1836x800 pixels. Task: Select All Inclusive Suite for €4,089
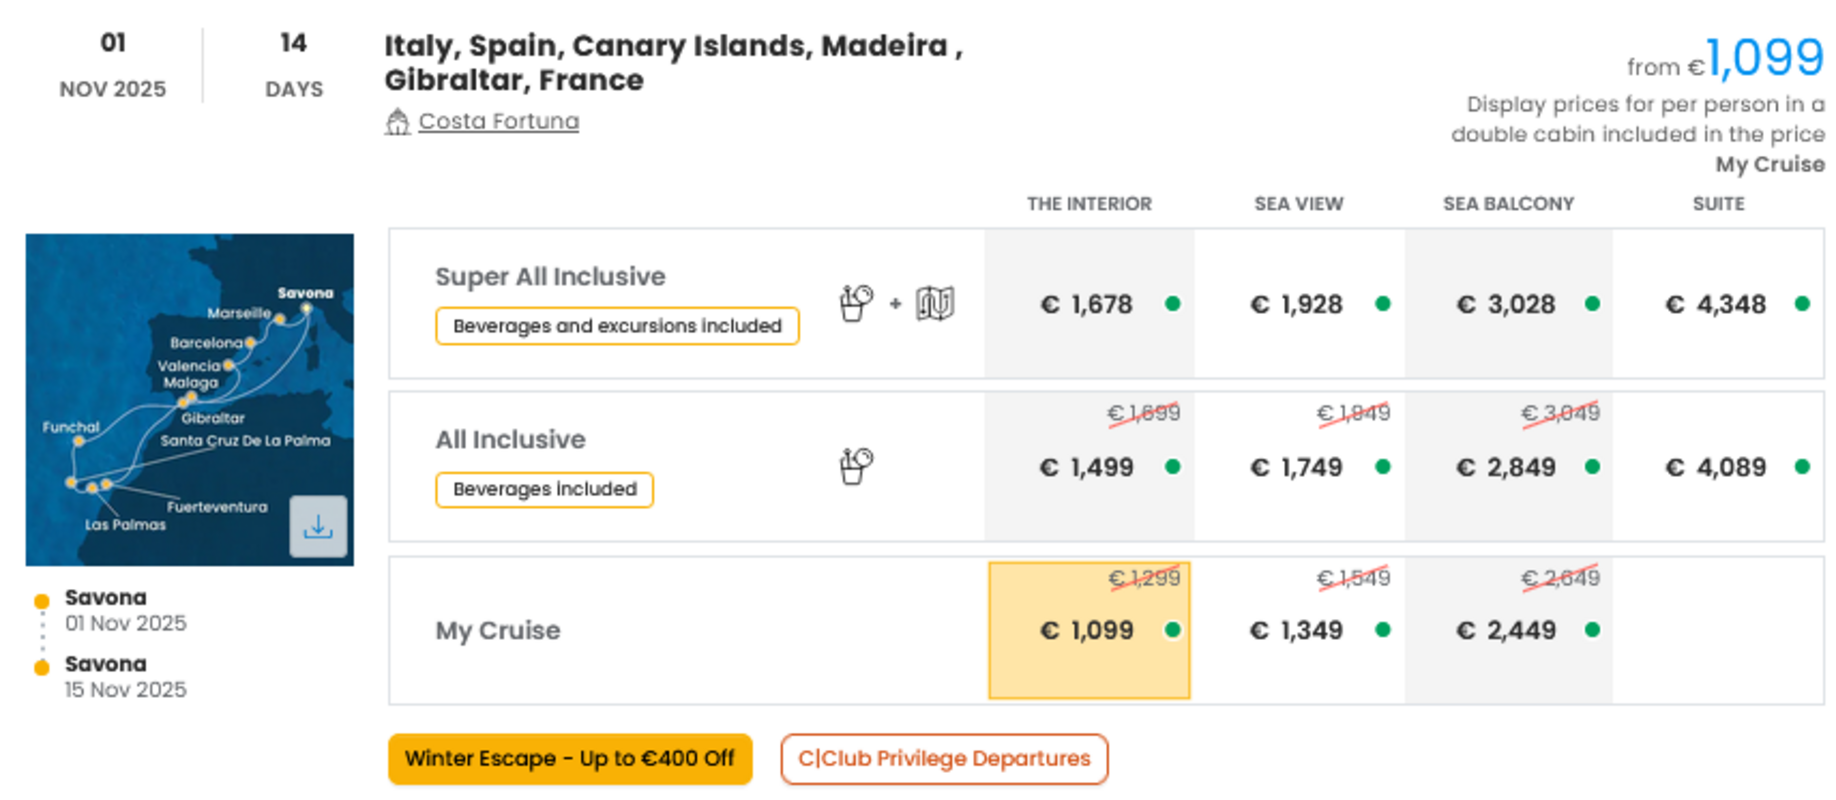[x=1718, y=466]
